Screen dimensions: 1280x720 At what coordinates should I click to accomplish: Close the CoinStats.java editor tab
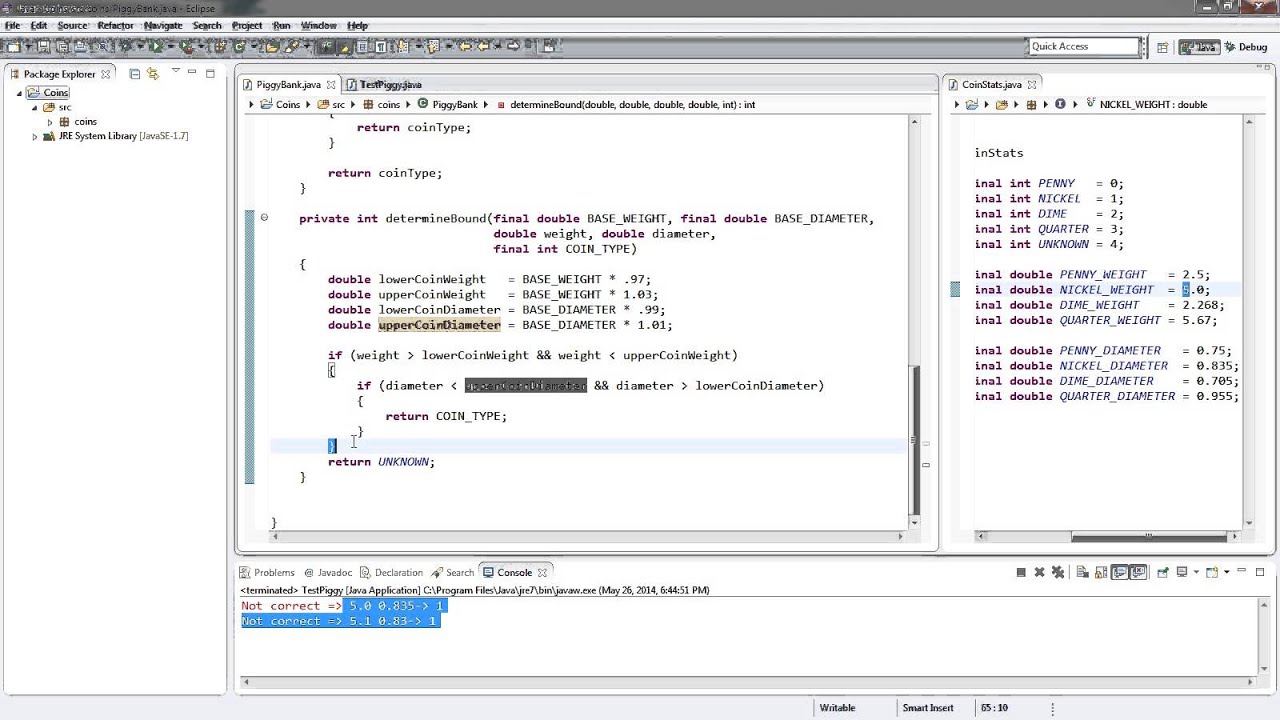pos(1033,85)
